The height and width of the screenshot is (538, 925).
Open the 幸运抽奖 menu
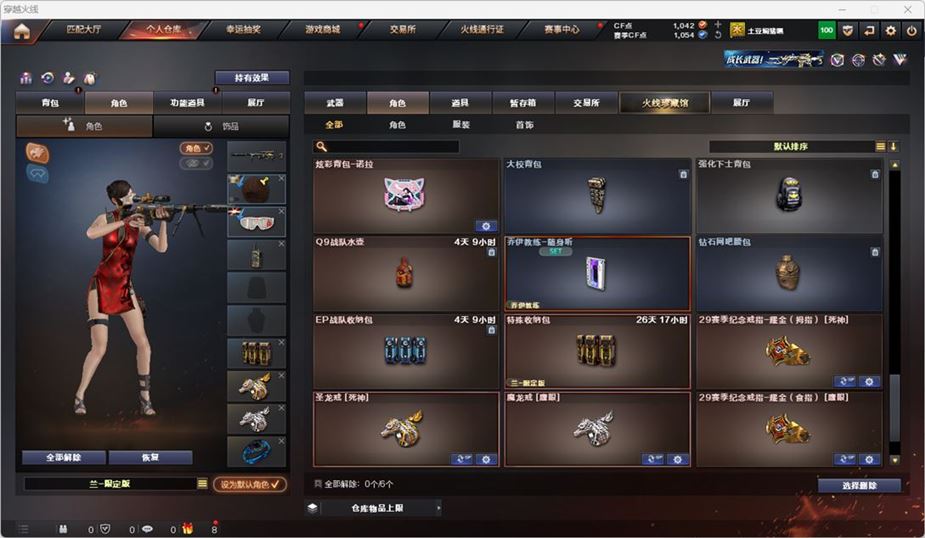(x=243, y=29)
